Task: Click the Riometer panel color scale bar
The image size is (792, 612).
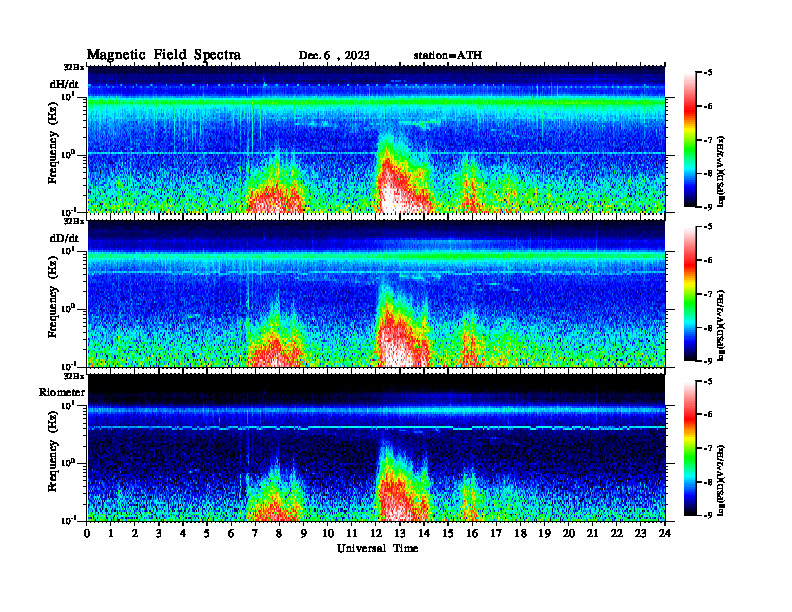Action: [689, 448]
